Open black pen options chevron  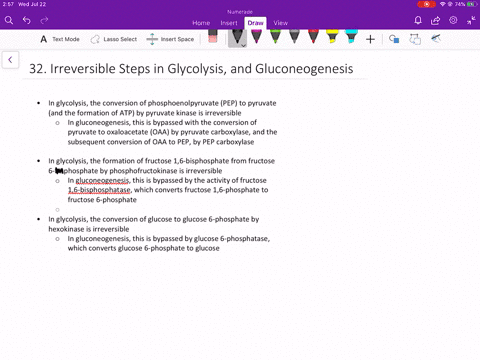click(244, 45)
